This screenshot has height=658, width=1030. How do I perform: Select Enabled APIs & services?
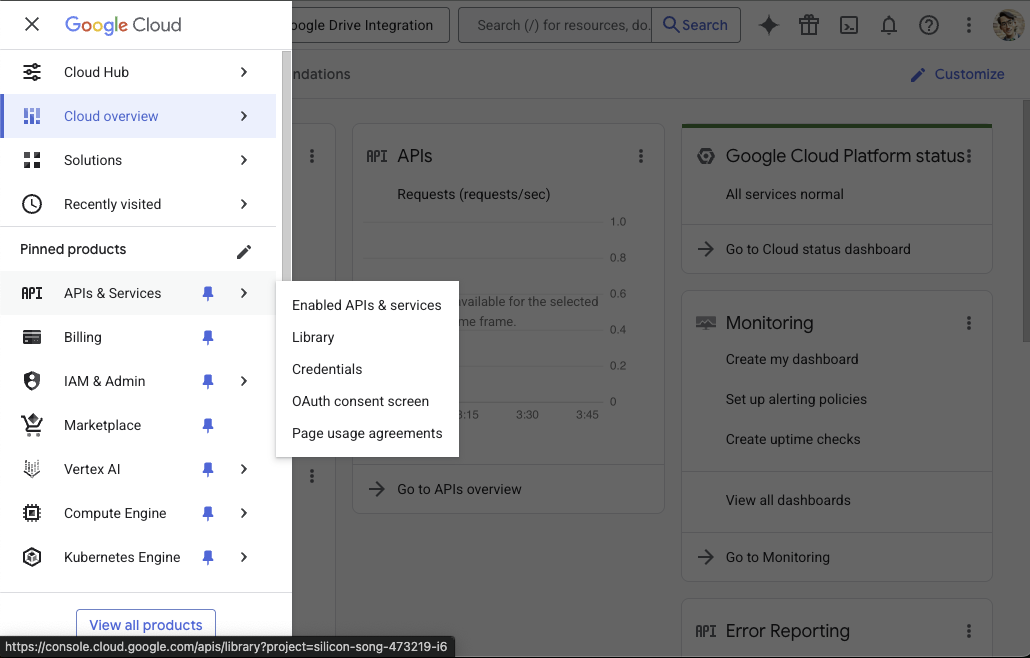[x=367, y=305]
